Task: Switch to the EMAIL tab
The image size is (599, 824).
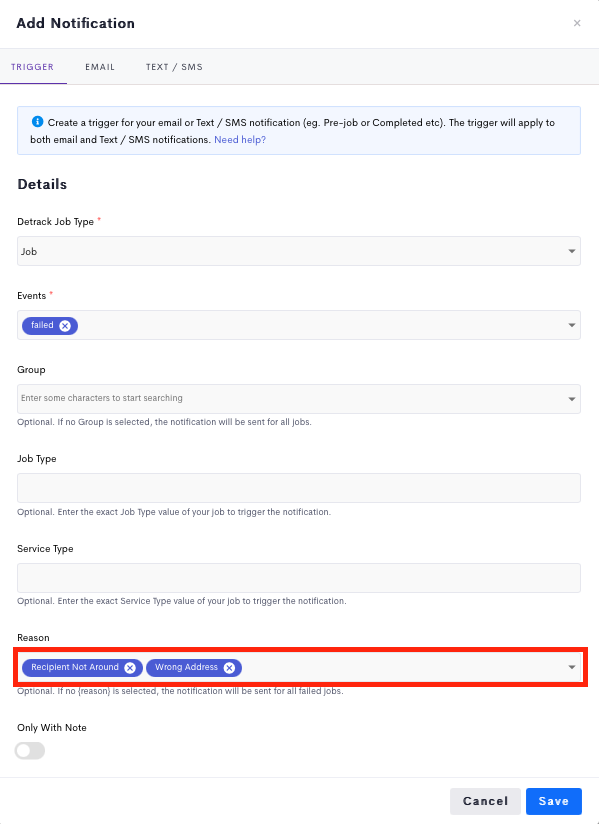Action: click(x=100, y=67)
